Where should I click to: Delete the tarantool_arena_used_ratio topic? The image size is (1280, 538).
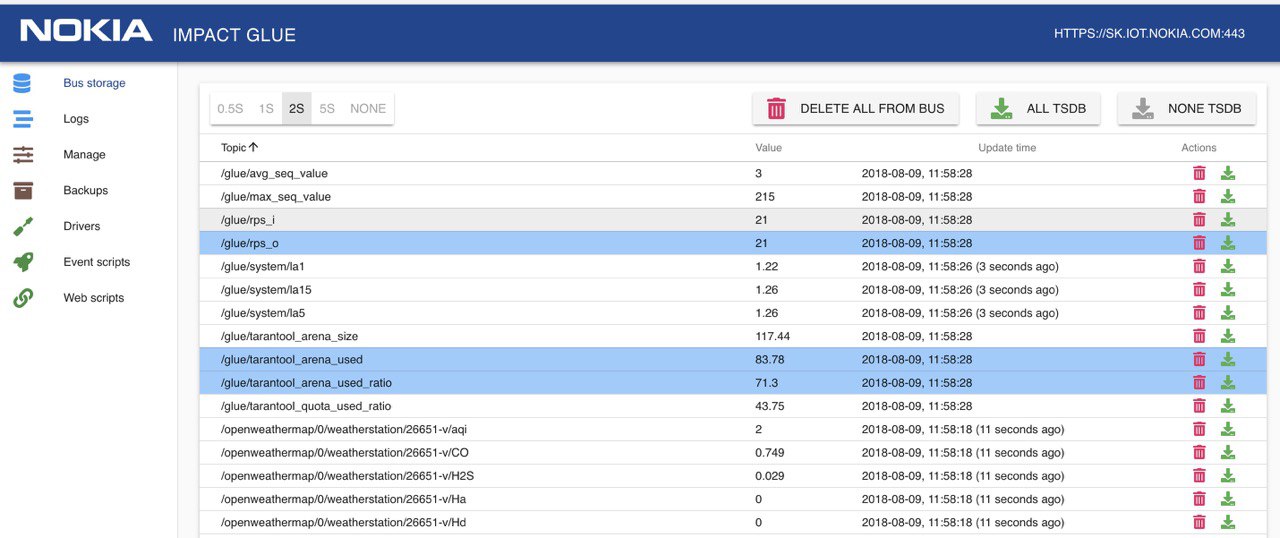click(1199, 382)
